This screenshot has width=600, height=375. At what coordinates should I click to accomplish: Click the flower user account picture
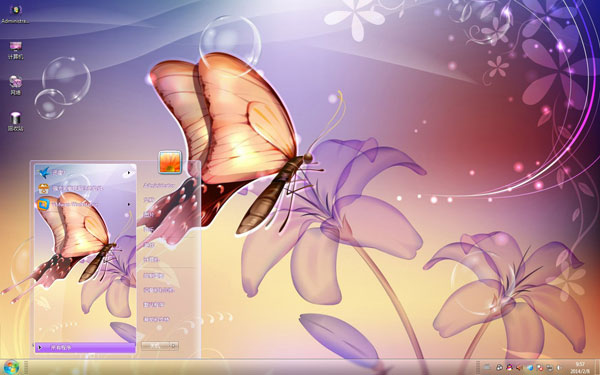(170, 162)
